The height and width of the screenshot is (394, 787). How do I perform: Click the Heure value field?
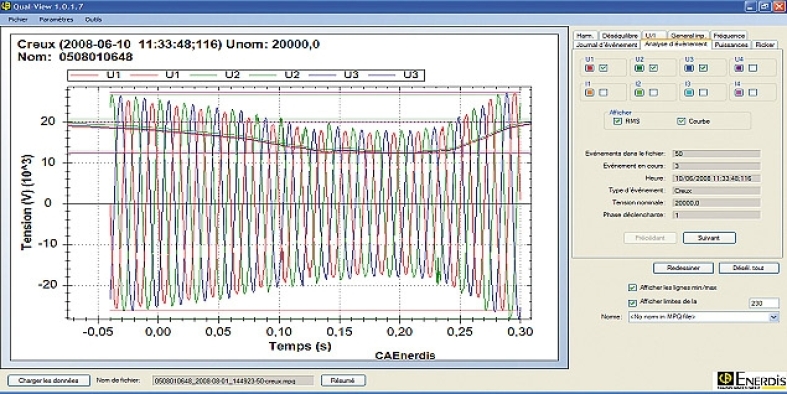click(716, 178)
